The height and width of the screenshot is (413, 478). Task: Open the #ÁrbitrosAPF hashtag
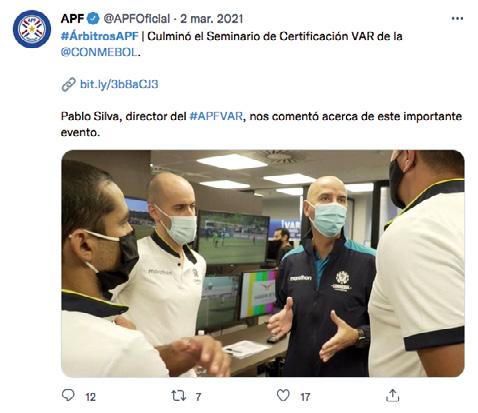(100, 36)
